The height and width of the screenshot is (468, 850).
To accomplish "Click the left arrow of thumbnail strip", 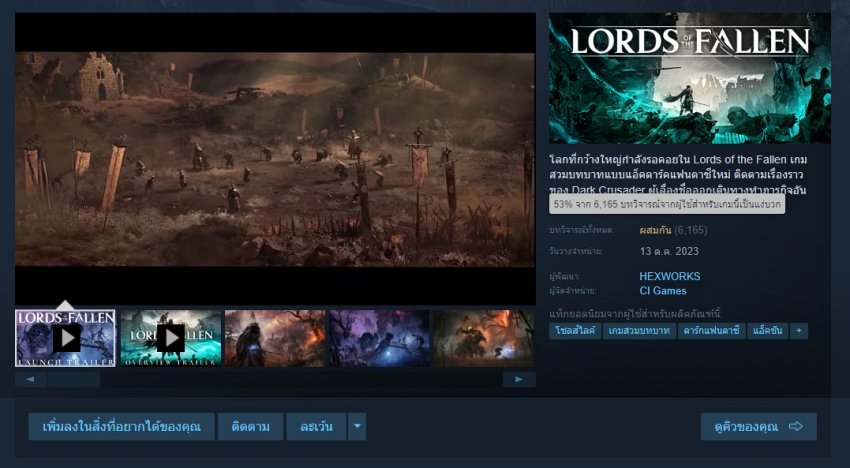I will coord(30,380).
